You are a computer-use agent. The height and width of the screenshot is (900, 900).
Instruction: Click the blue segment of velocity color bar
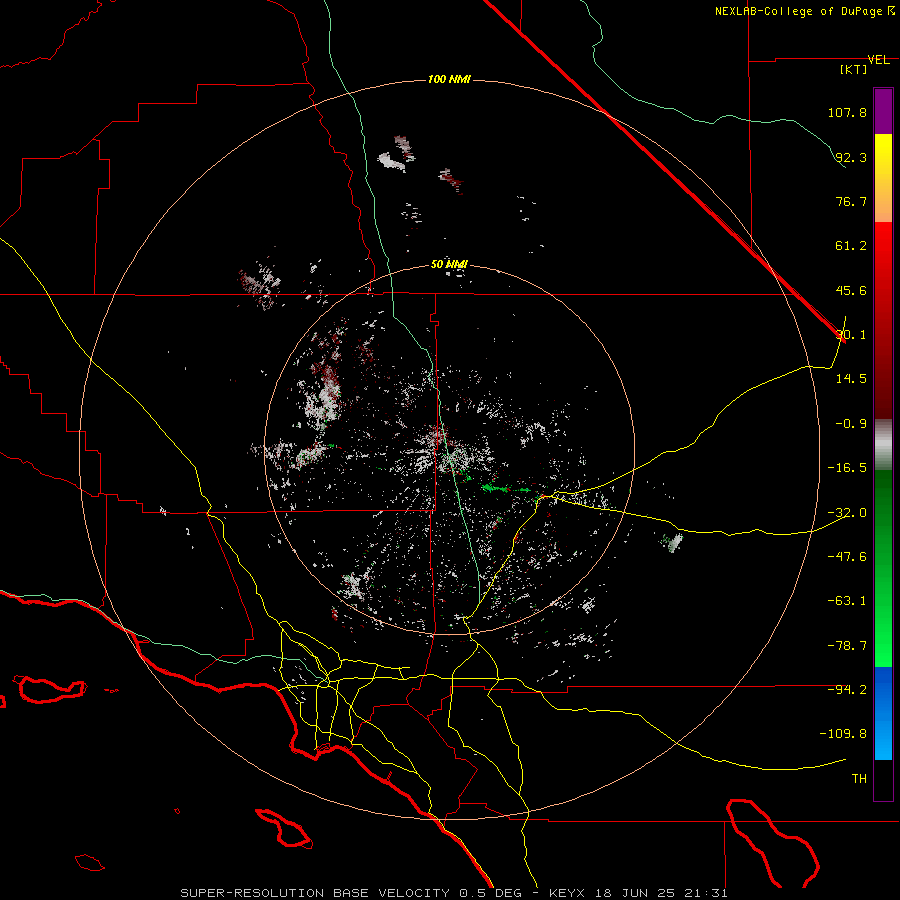pyautogui.click(x=883, y=713)
